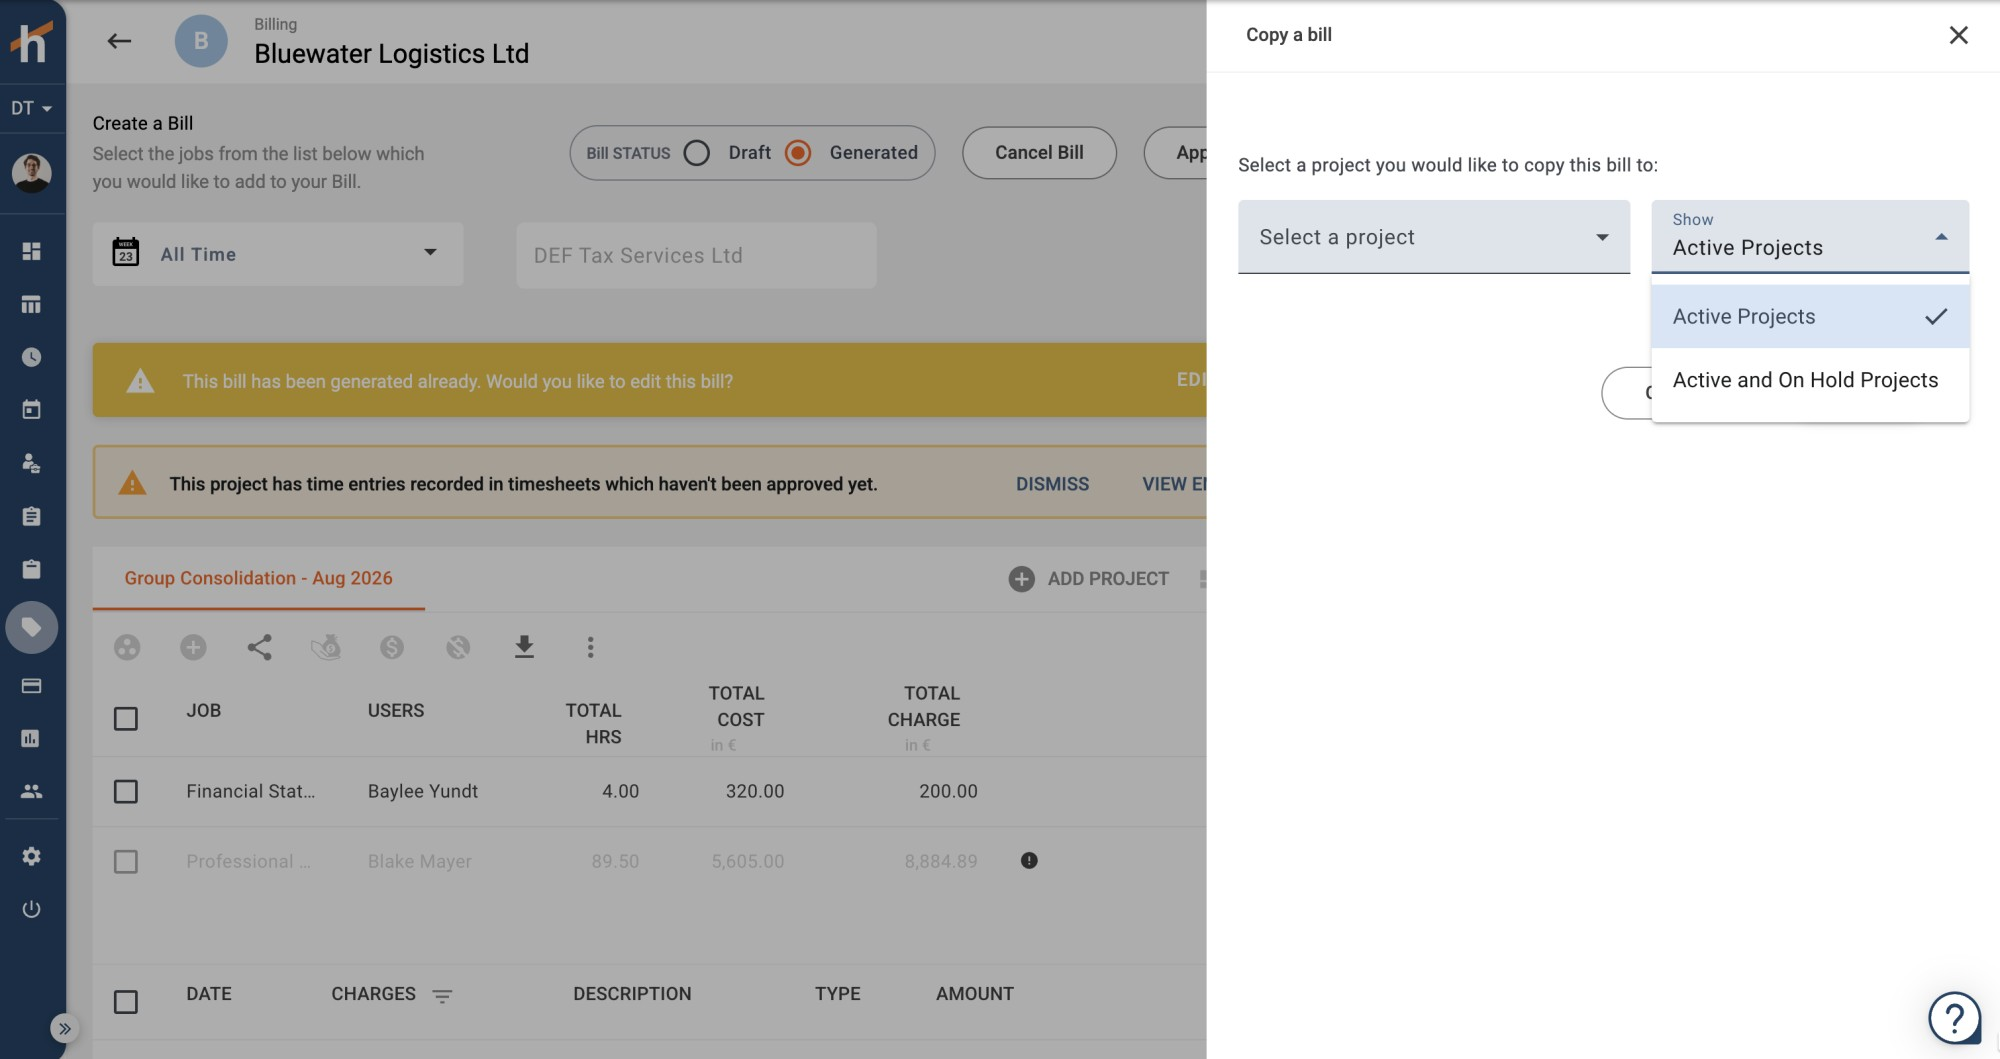The height and width of the screenshot is (1059, 2000).
Task: Open the team people icon in sidebar
Action: click(x=31, y=791)
